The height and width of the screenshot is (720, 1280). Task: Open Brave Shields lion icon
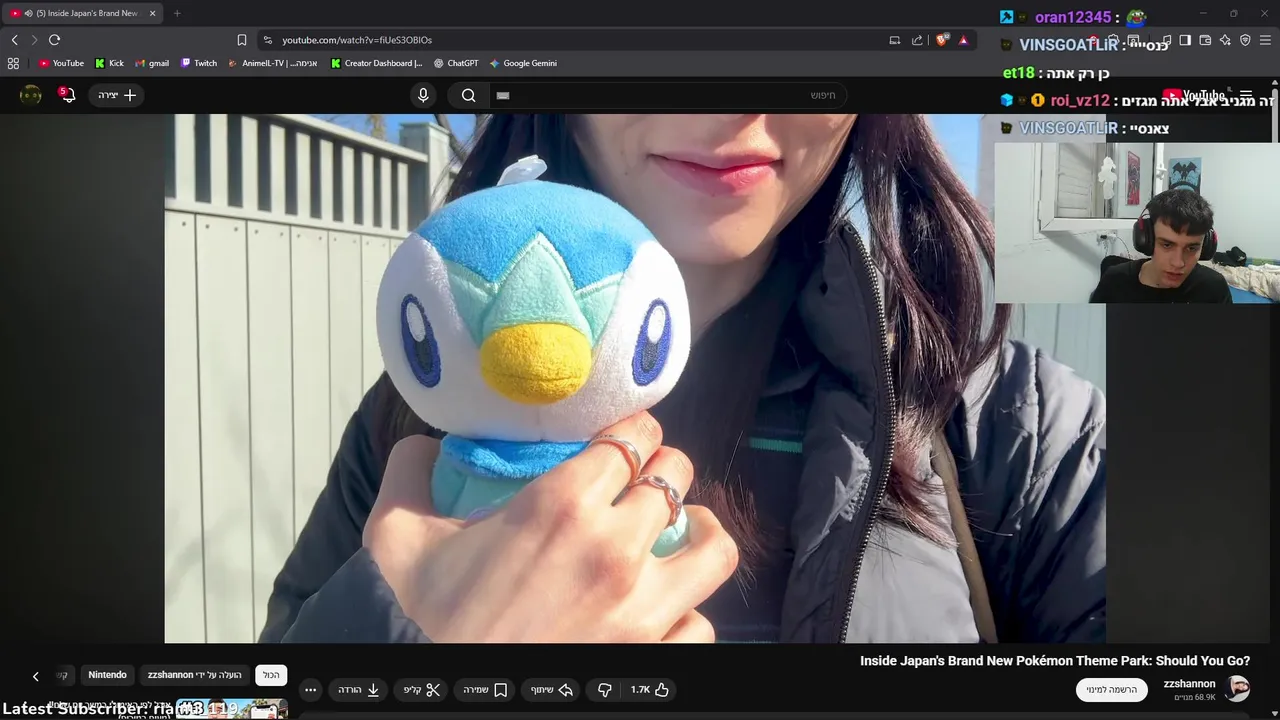coord(942,40)
